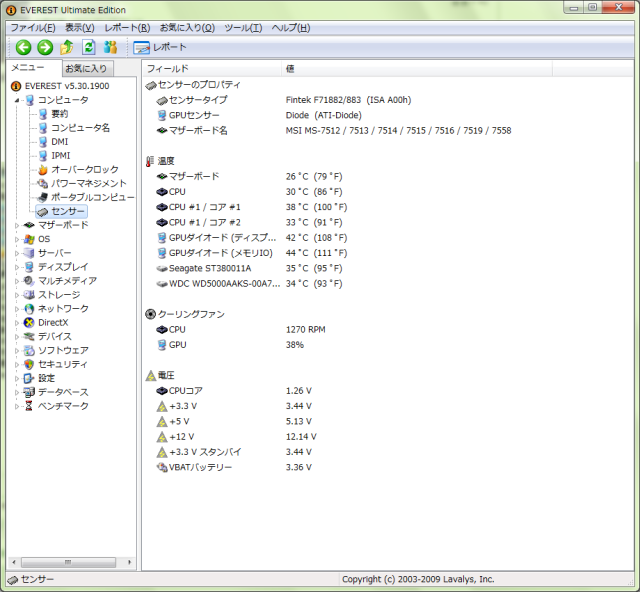
Task: Select the DMI tree item
Action: (60, 142)
